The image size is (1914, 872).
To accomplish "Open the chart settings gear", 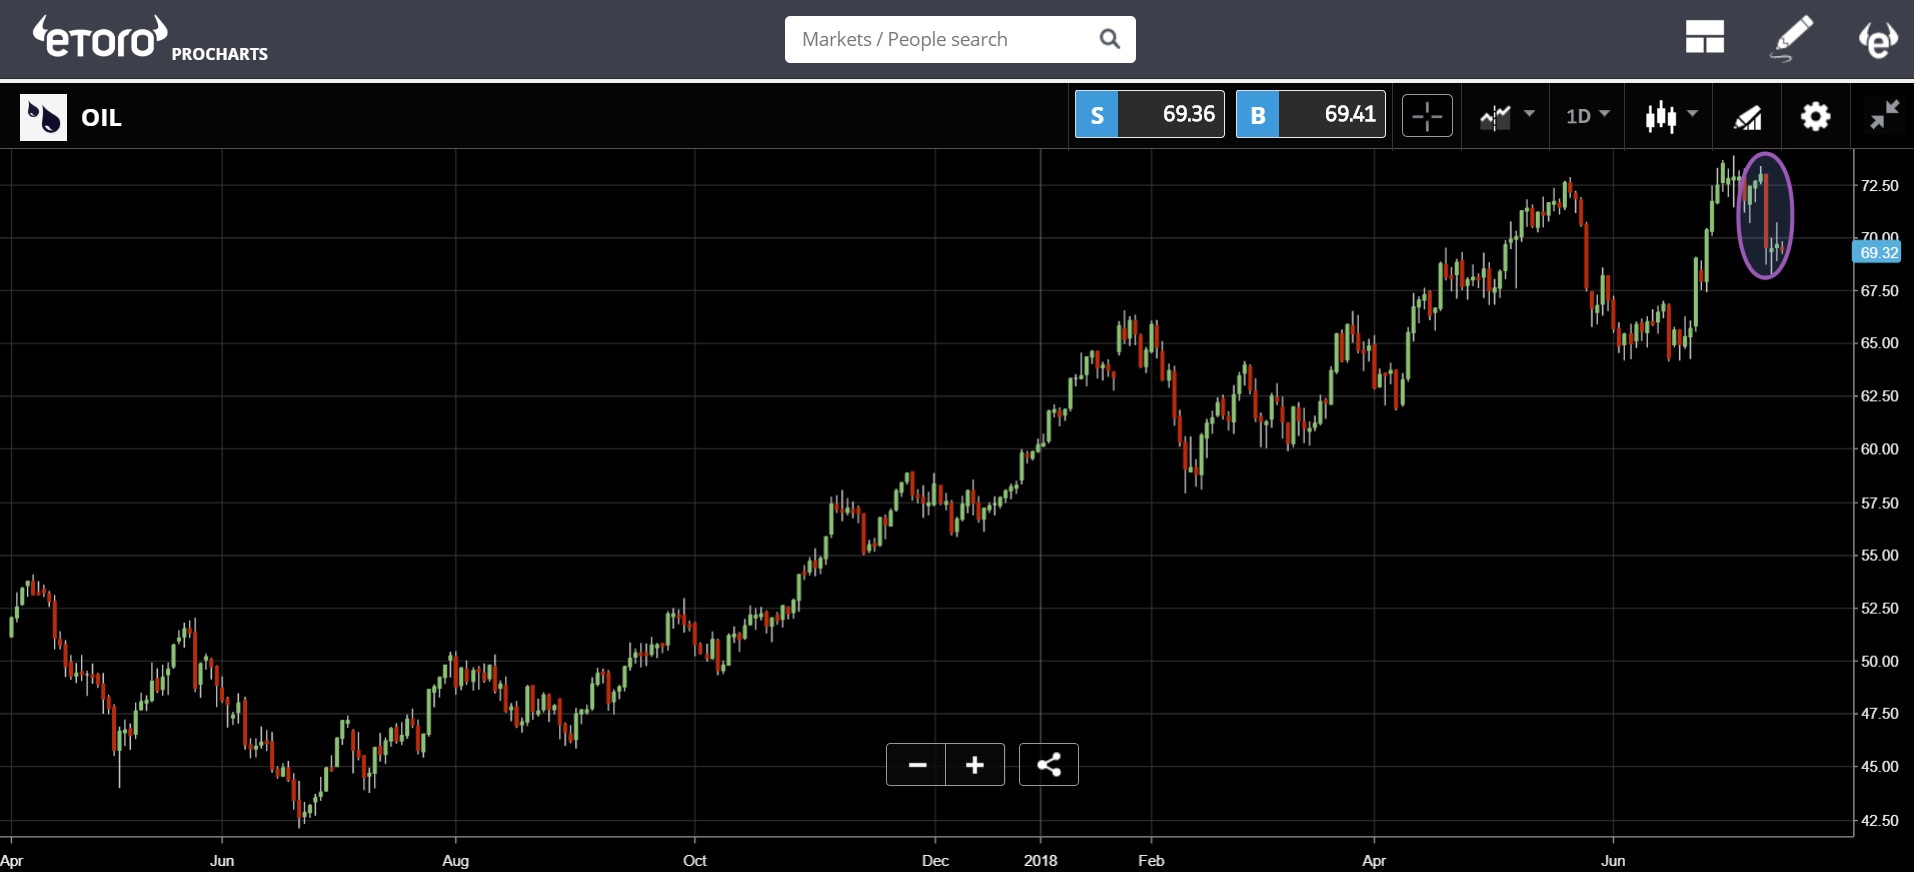I will coord(1815,117).
